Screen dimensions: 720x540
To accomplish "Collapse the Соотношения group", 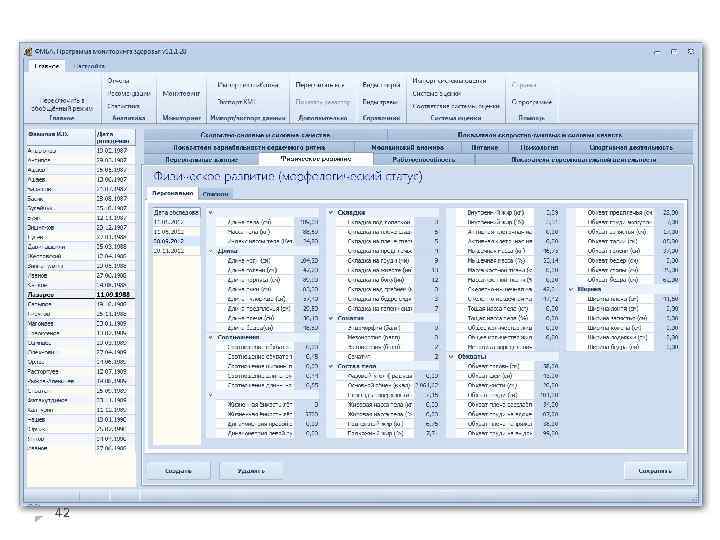I will [210, 337].
